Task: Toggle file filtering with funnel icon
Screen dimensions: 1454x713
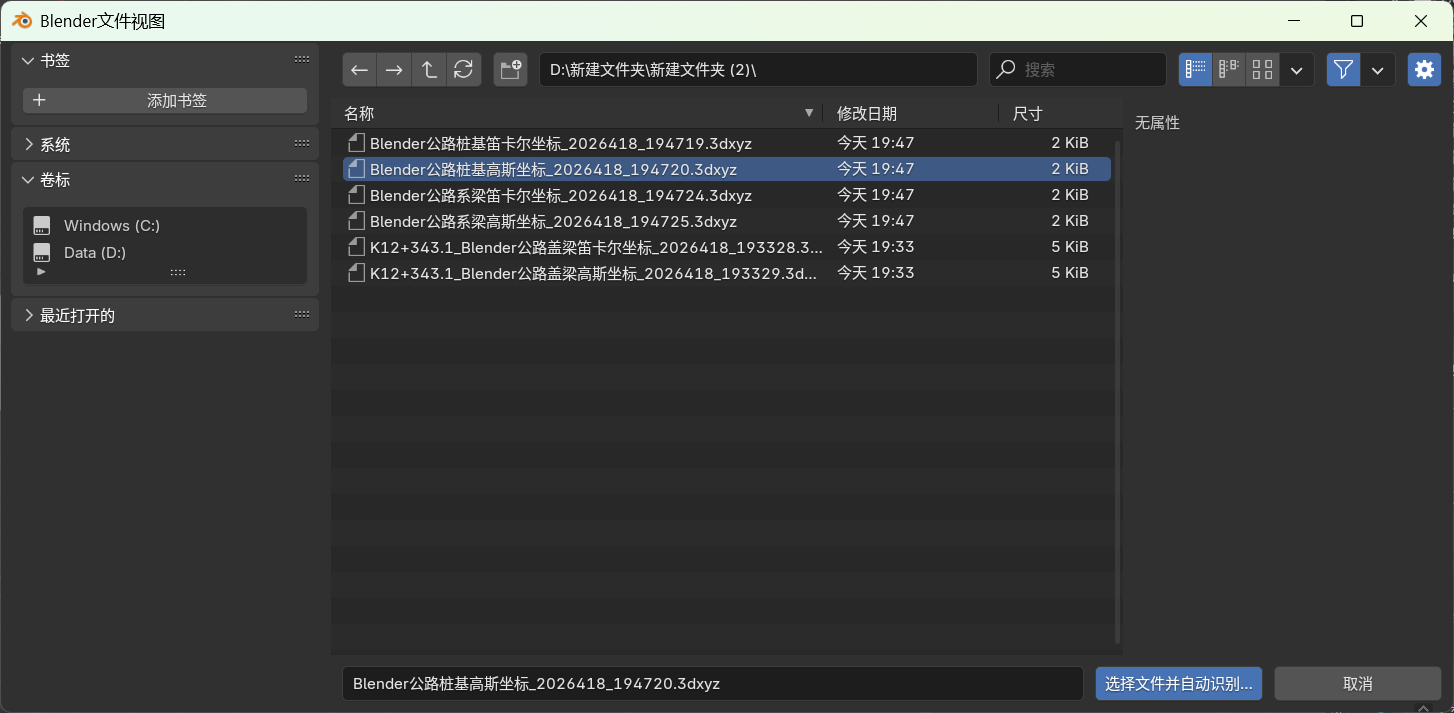Action: [1343, 70]
